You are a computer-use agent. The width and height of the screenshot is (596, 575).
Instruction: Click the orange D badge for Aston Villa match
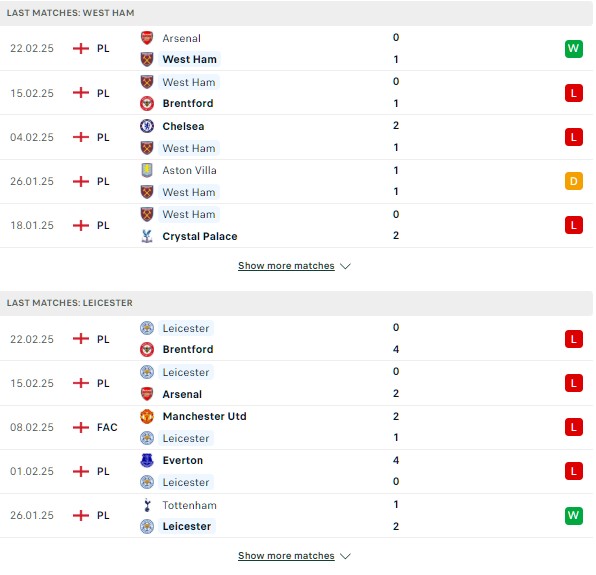574,181
